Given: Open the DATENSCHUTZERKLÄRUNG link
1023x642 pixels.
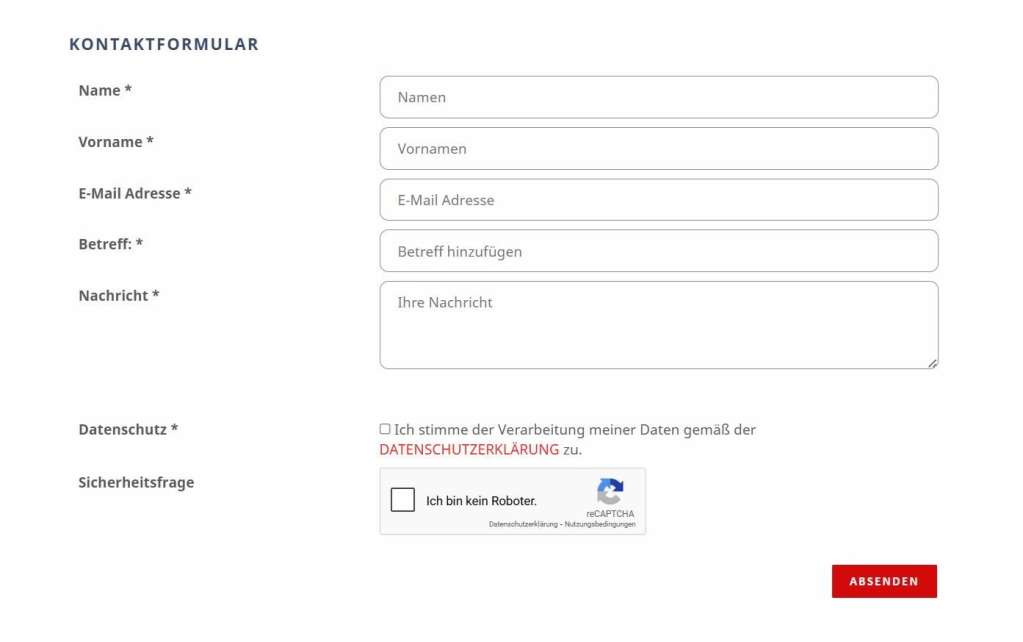Looking at the screenshot, I should [x=468, y=449].
